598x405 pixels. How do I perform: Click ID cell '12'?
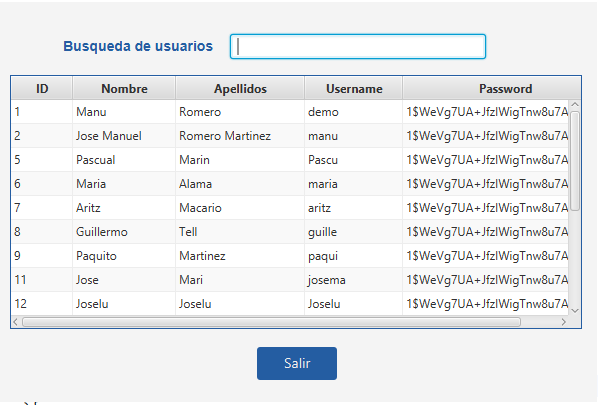point(42,304)
